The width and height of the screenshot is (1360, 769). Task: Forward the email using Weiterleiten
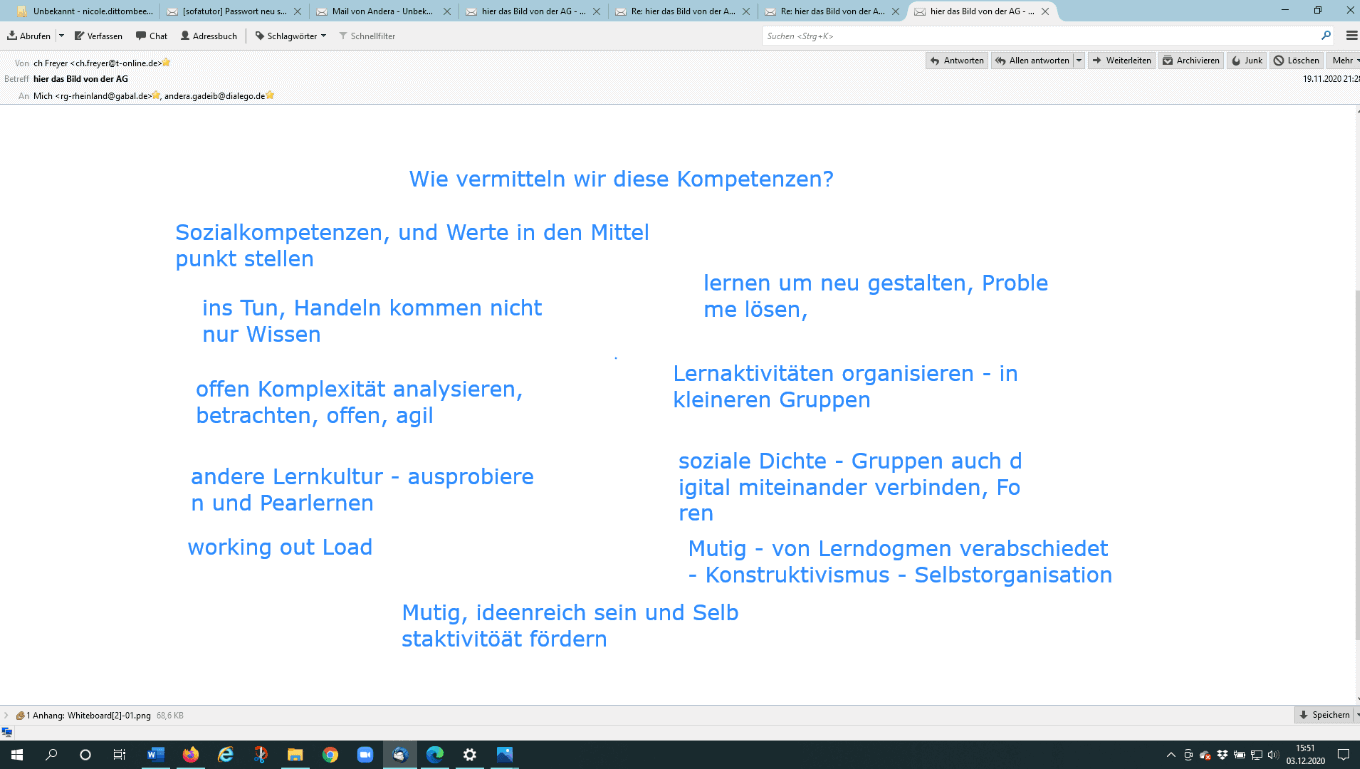1121,61
